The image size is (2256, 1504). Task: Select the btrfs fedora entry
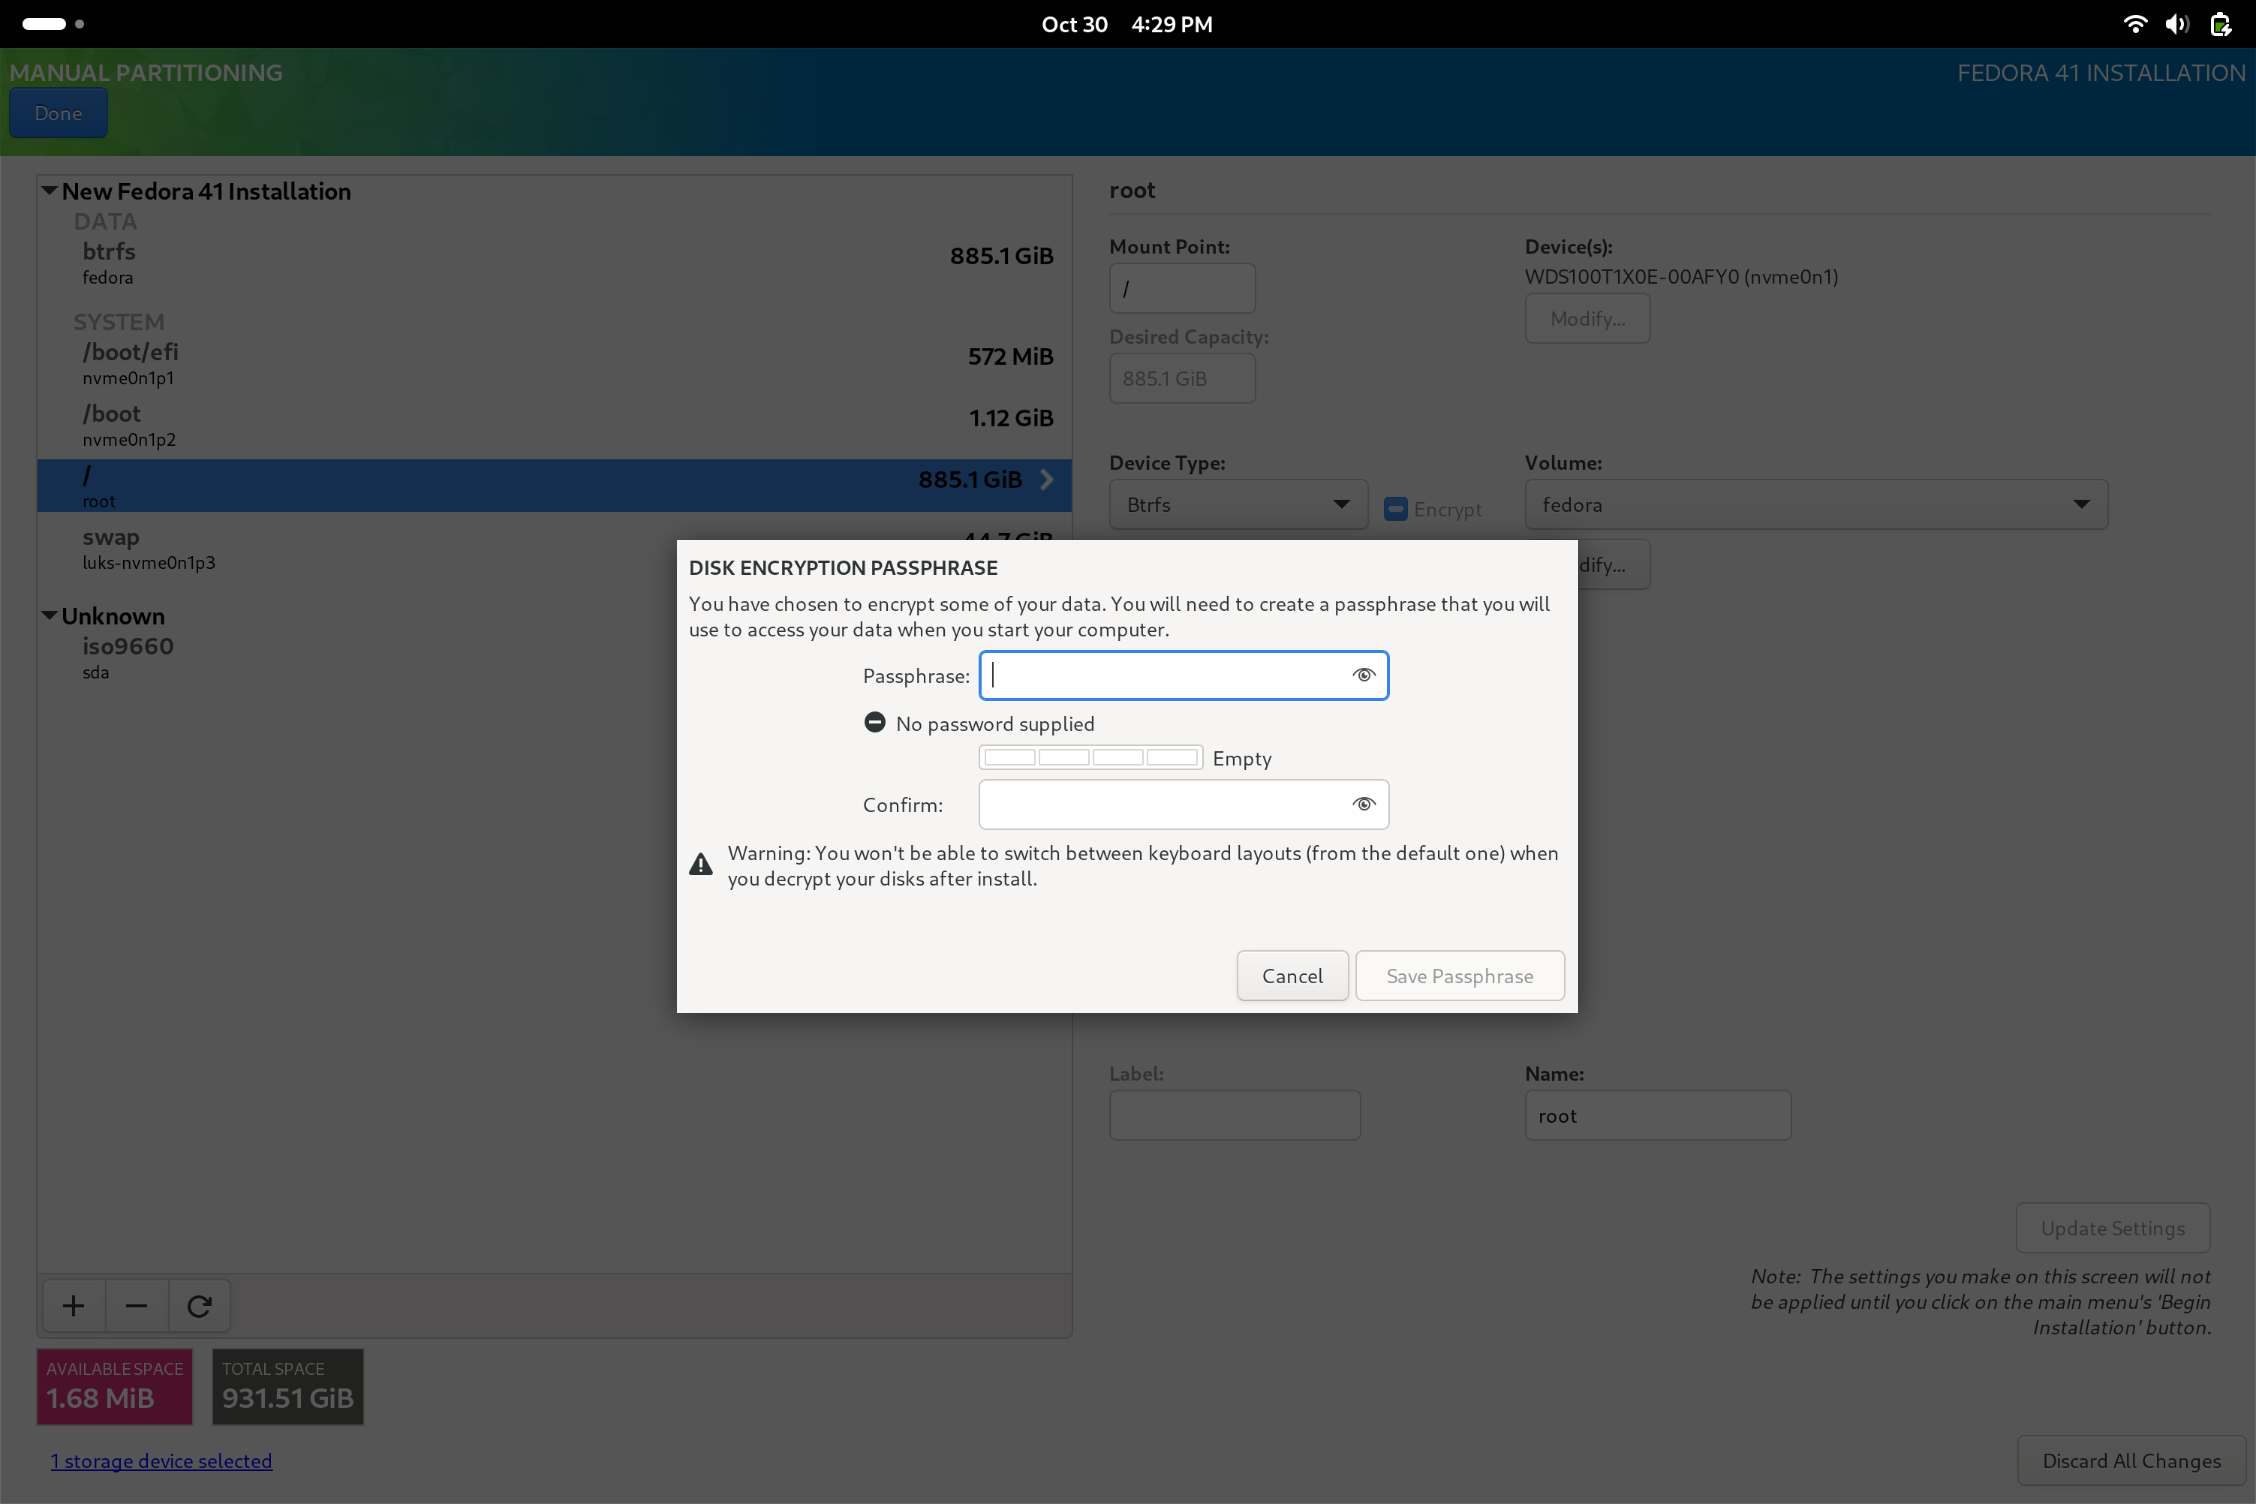click(x=555, y=263)
